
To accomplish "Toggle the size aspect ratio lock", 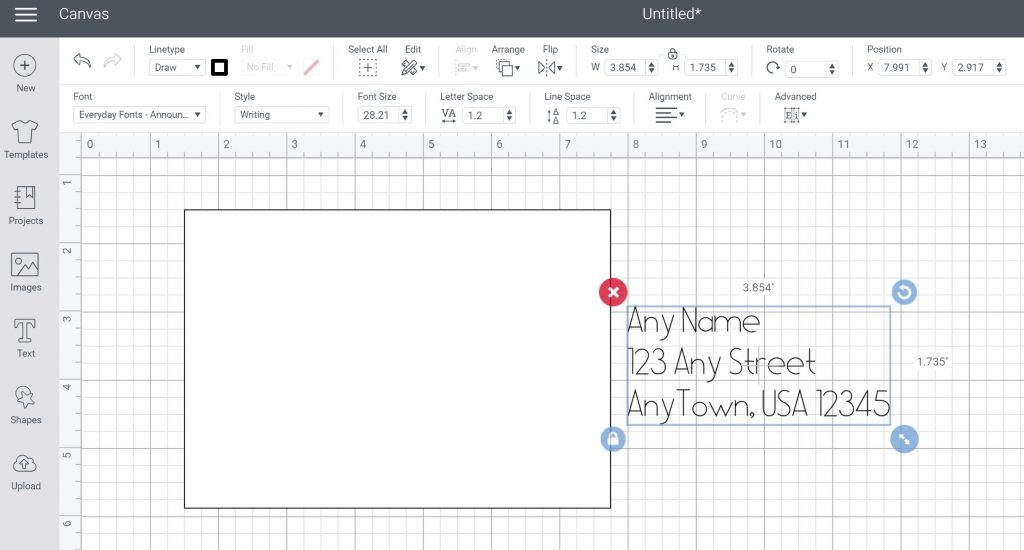I will 673,54.
